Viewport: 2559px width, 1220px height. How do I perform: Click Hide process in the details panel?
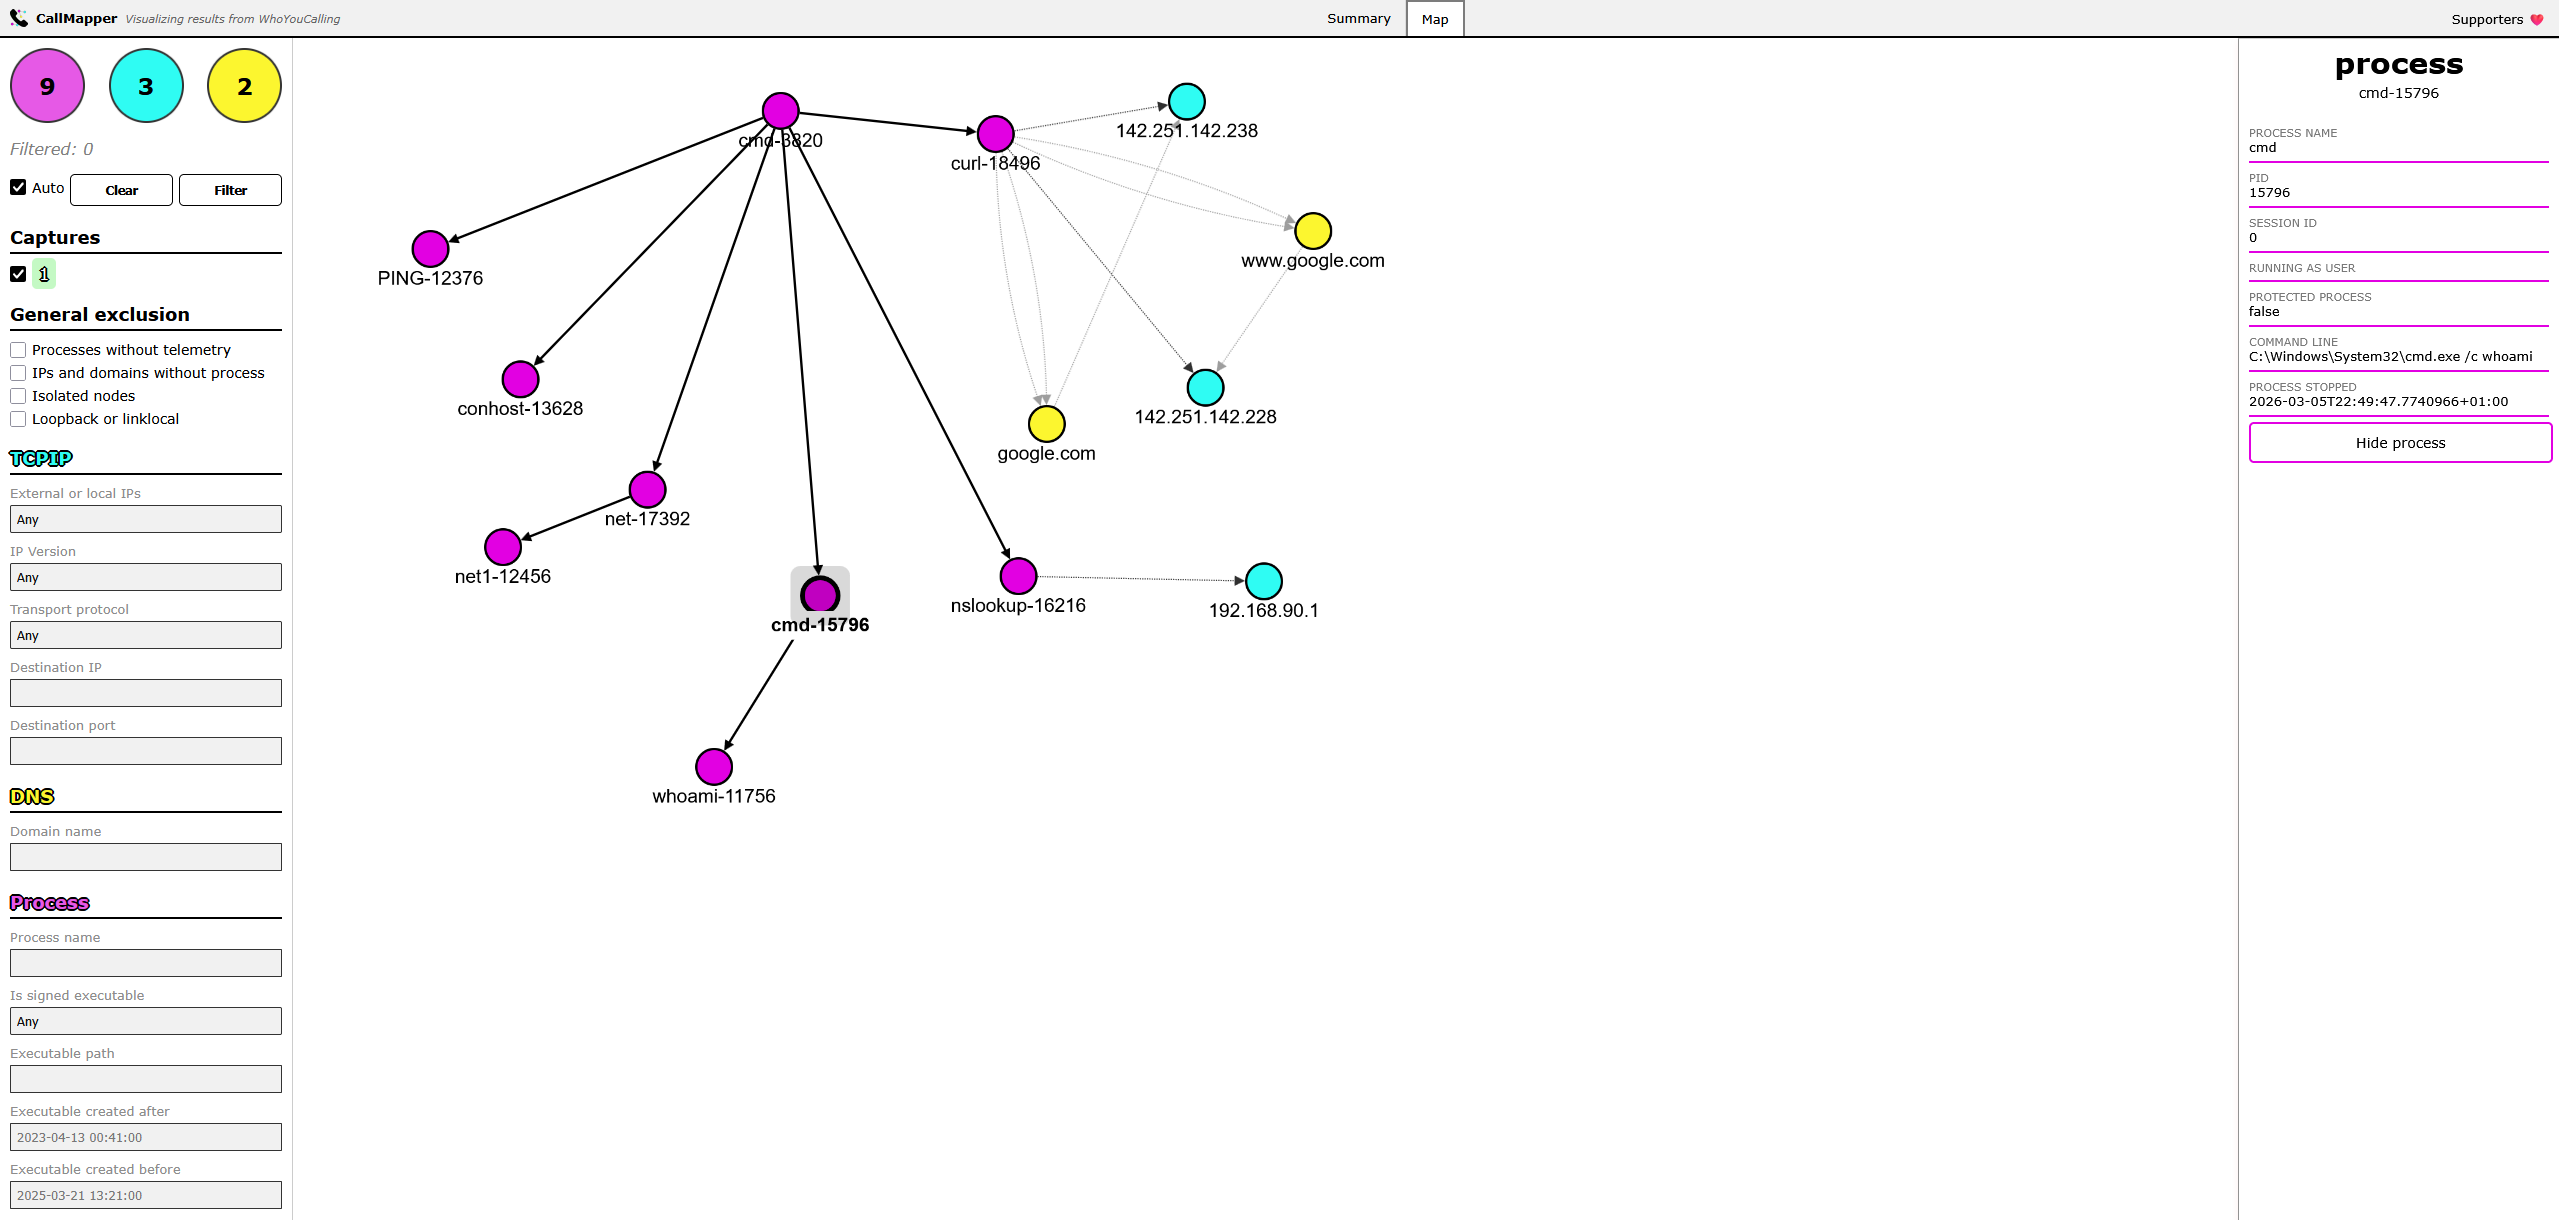tap(2399, 442)
